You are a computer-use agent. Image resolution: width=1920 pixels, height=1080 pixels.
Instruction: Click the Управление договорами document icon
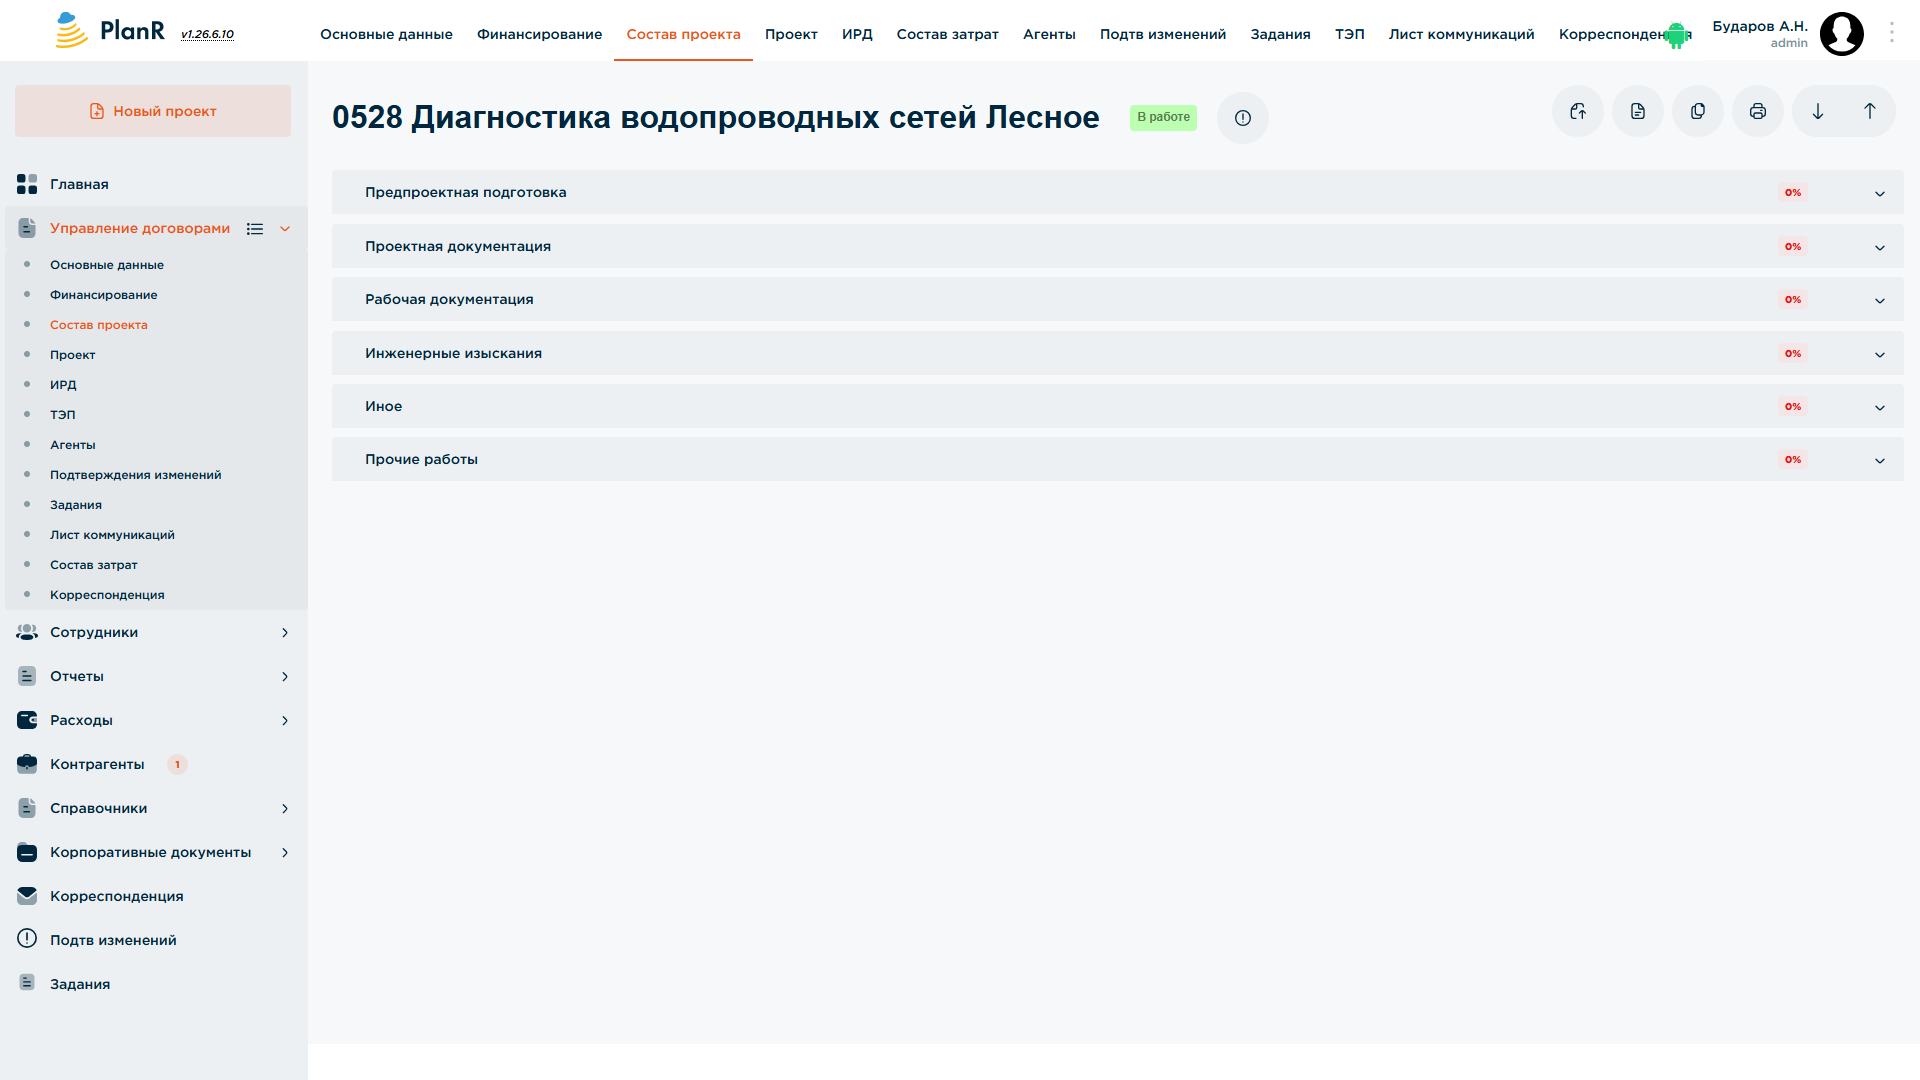27,228
